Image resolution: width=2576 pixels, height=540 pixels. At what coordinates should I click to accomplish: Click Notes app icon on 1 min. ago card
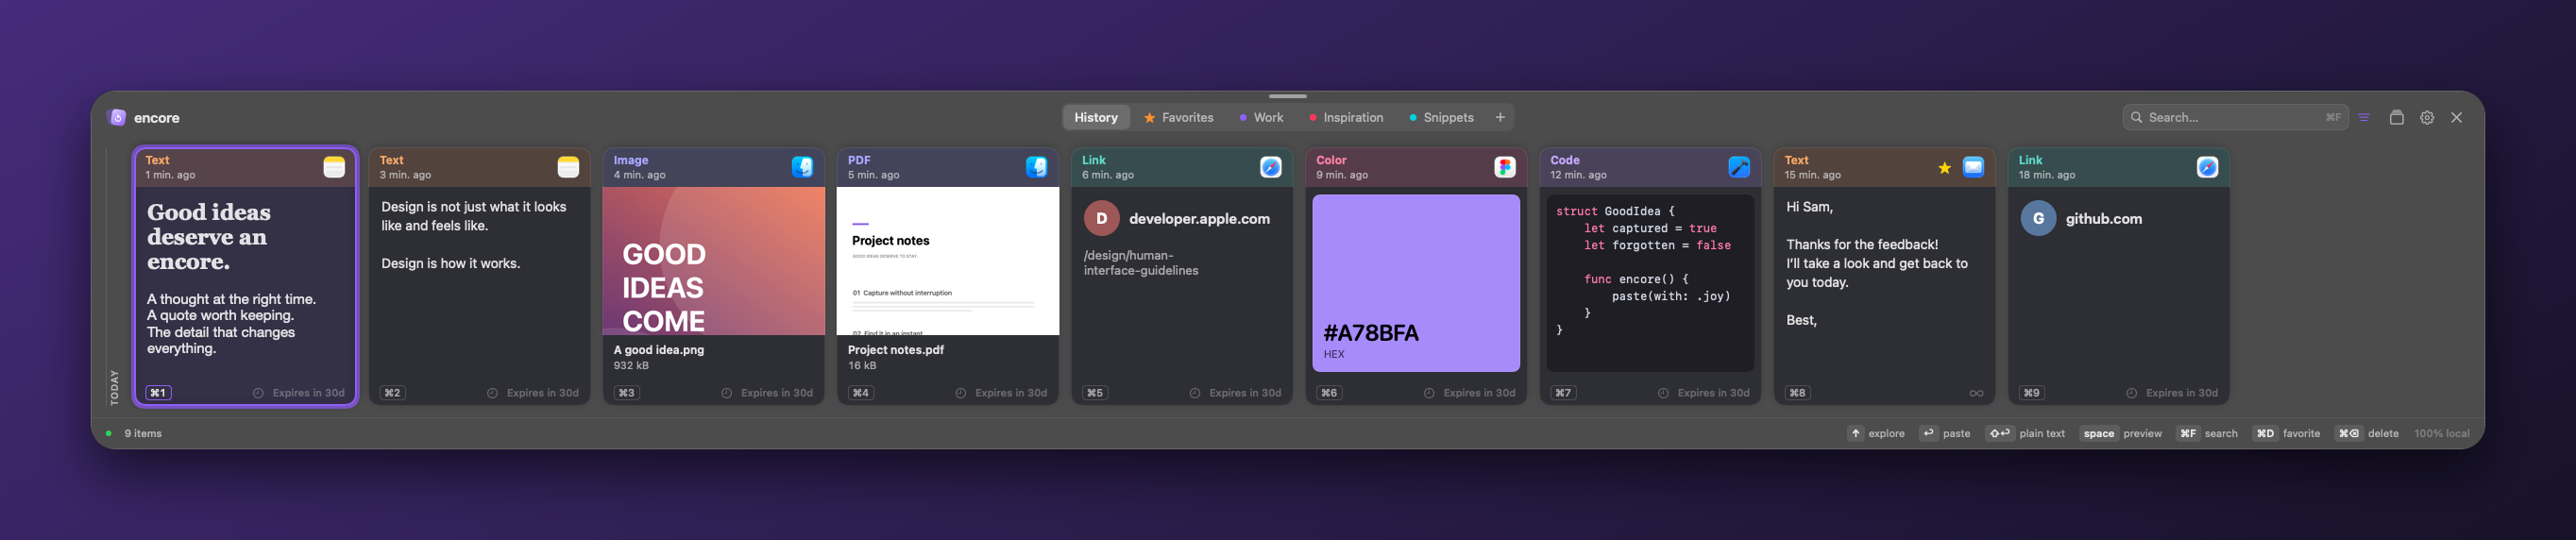point(334,167)
